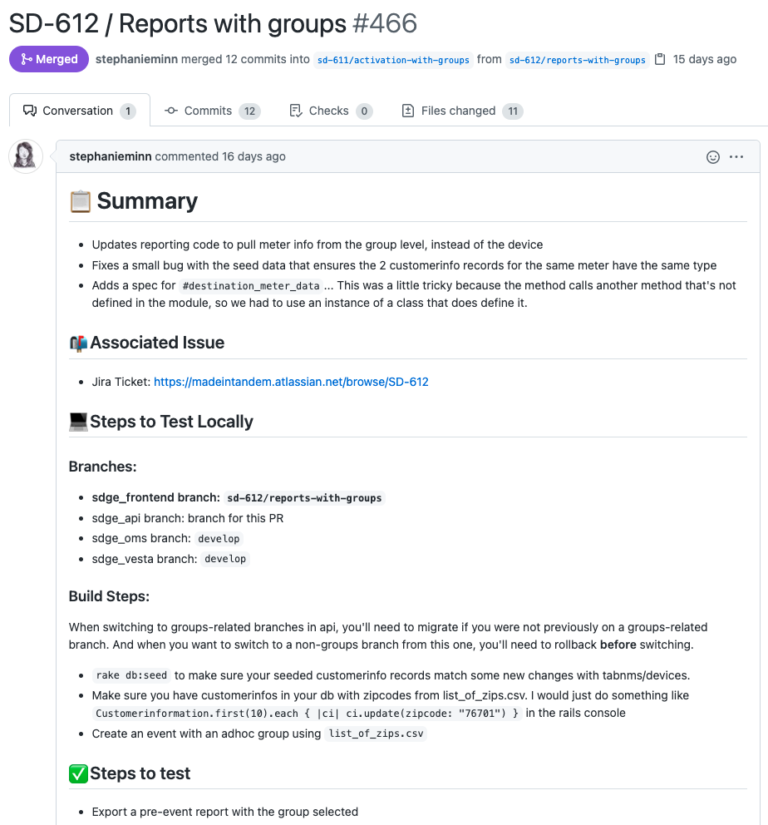Copy the merge timestamp clipboard icon
The height and width of the screenshot is (825, 768).
tap(659, 59)
